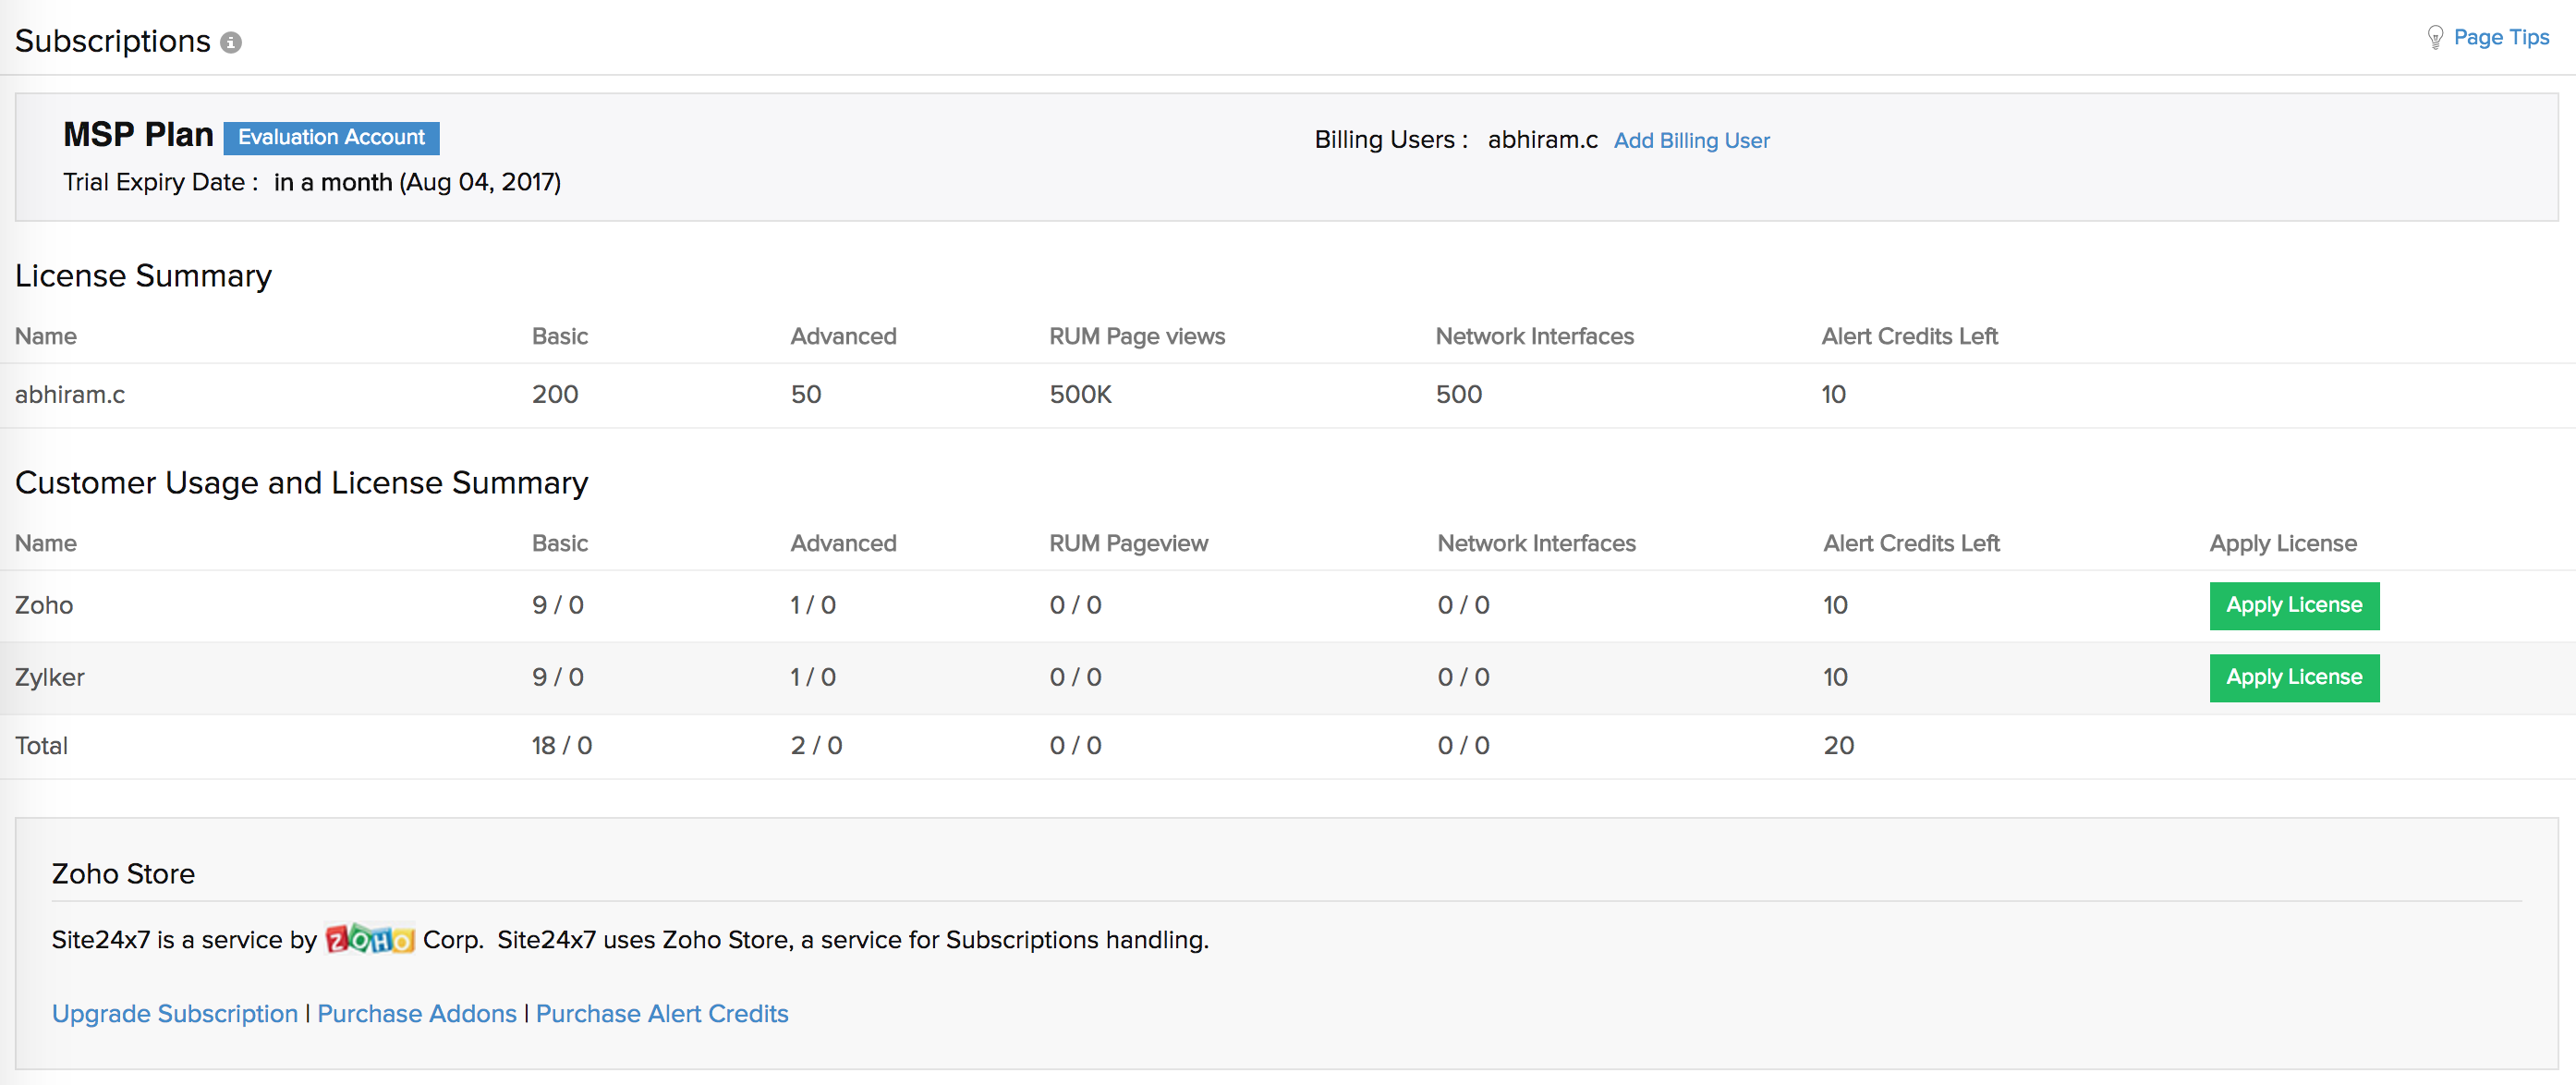The height and width of the screenshot is (1085, 2576).
Task: Click the Trial Expiry Date value Aug 04, 2017
Action: coord(482,182)
